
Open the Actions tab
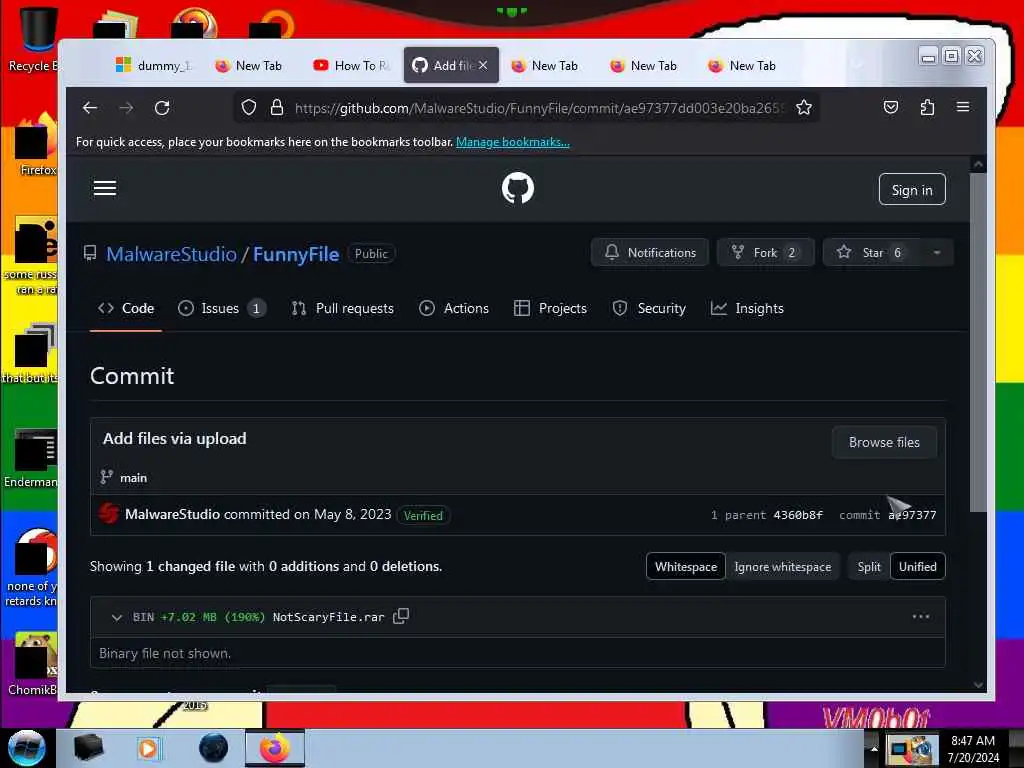tap(454, 308)
